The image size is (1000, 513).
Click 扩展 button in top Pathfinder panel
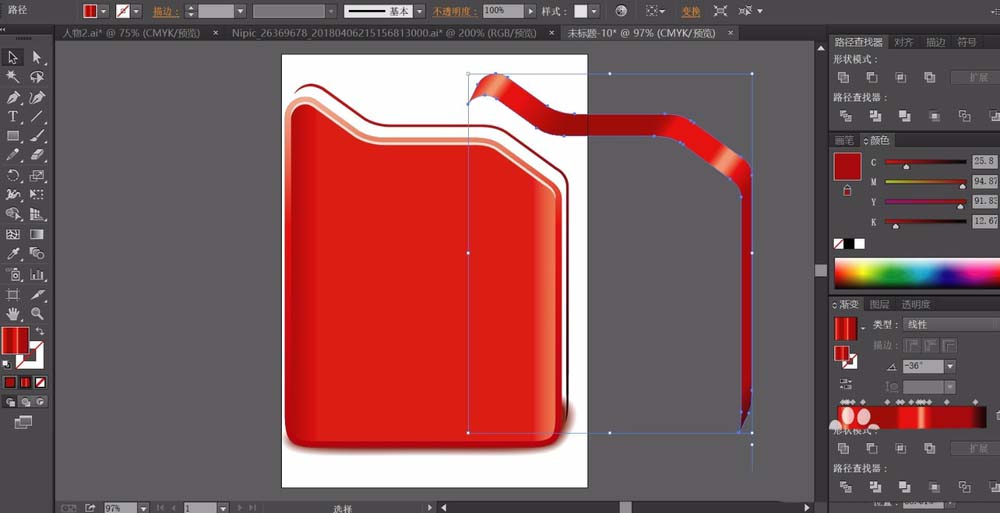tap(974, 77)
